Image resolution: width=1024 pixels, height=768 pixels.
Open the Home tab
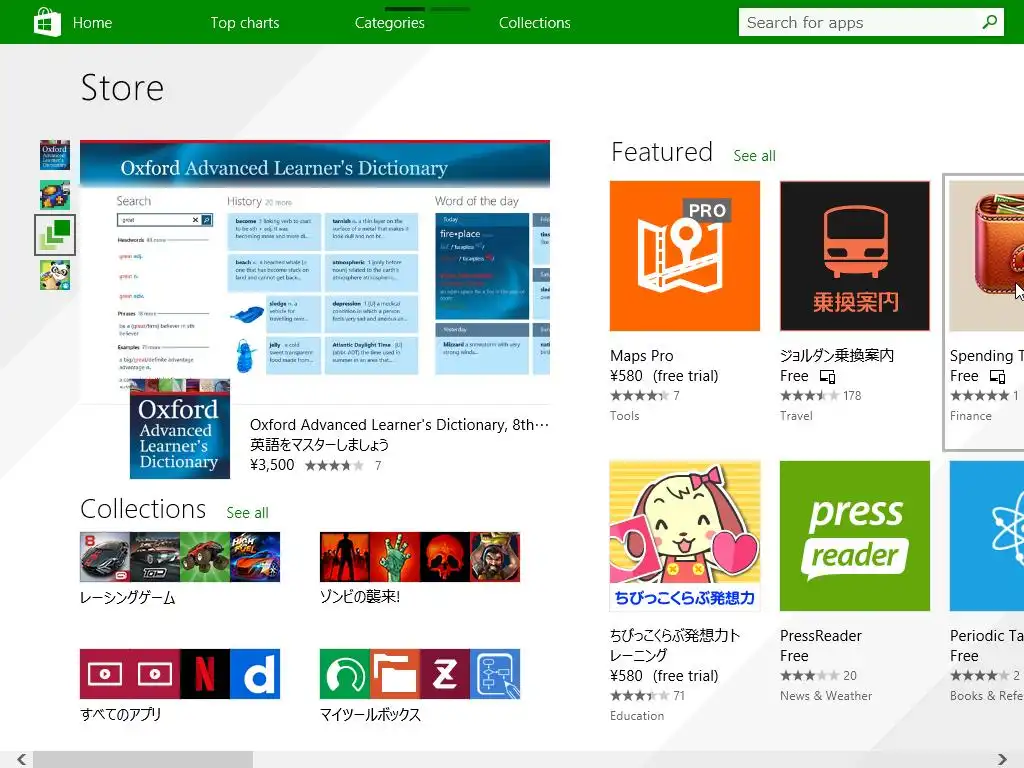coord(92,23)
